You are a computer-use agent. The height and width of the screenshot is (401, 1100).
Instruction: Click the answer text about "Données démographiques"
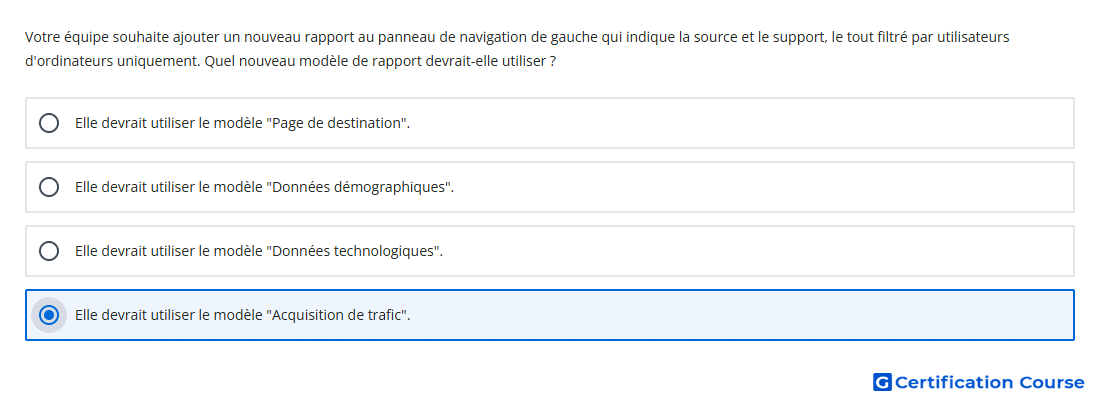pos(264,187)
